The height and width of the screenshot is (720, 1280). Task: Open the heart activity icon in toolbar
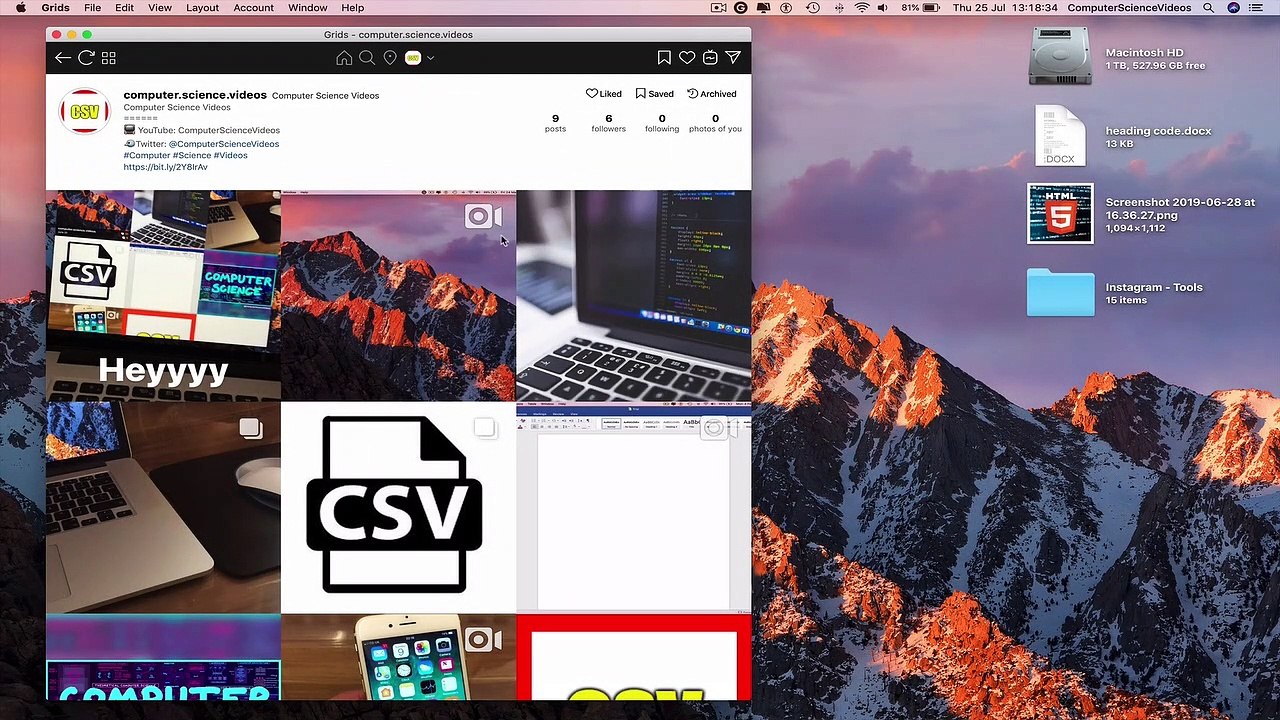coord(687,58)
